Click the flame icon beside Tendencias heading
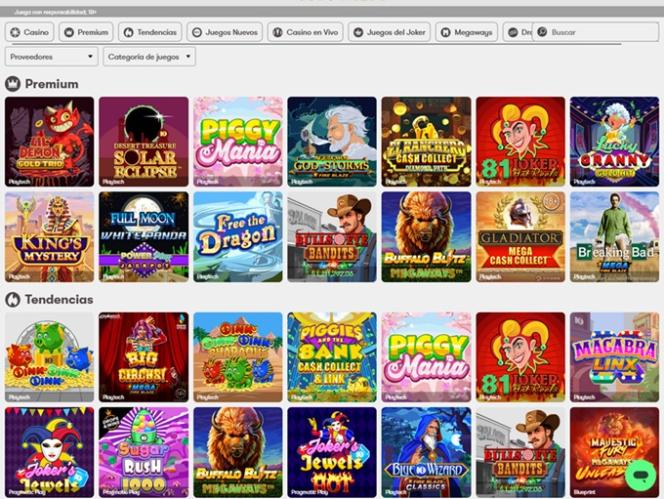 pyautogui.click(x=13, y=299)
